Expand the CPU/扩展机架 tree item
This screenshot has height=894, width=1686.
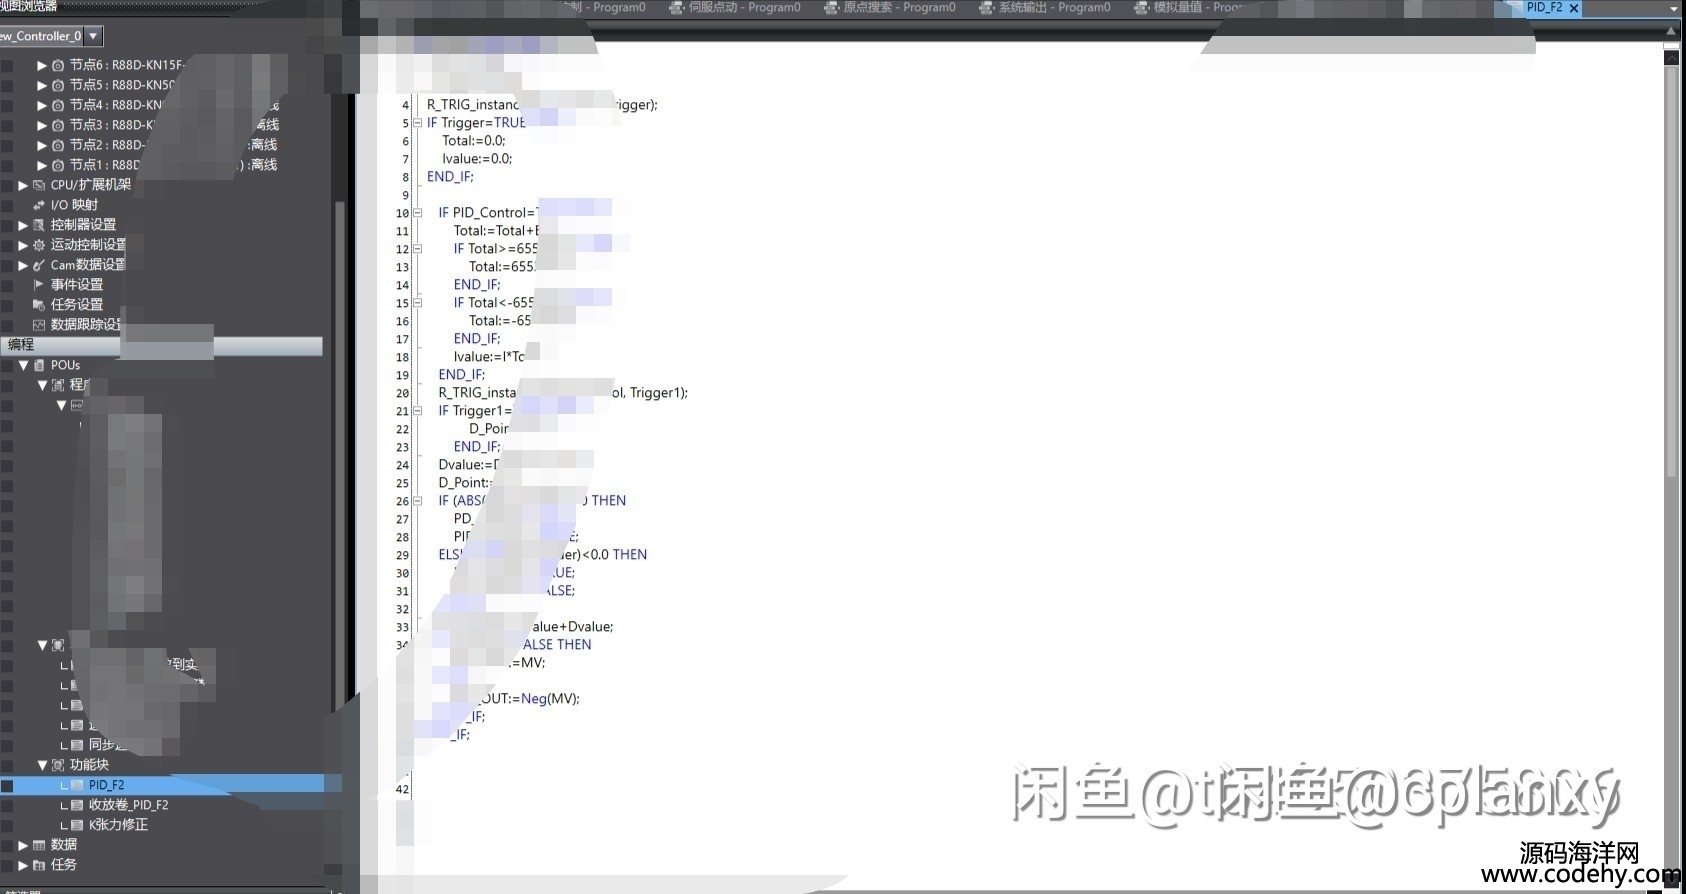(23, 185)
